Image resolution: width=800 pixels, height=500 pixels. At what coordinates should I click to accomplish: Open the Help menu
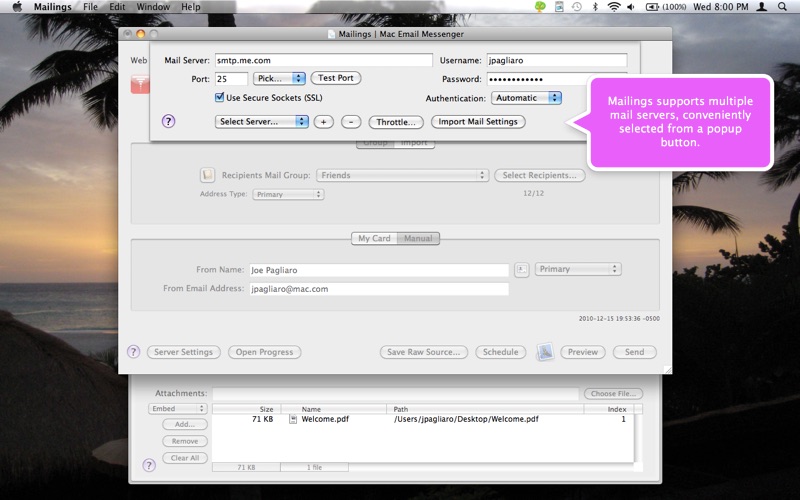190,7
